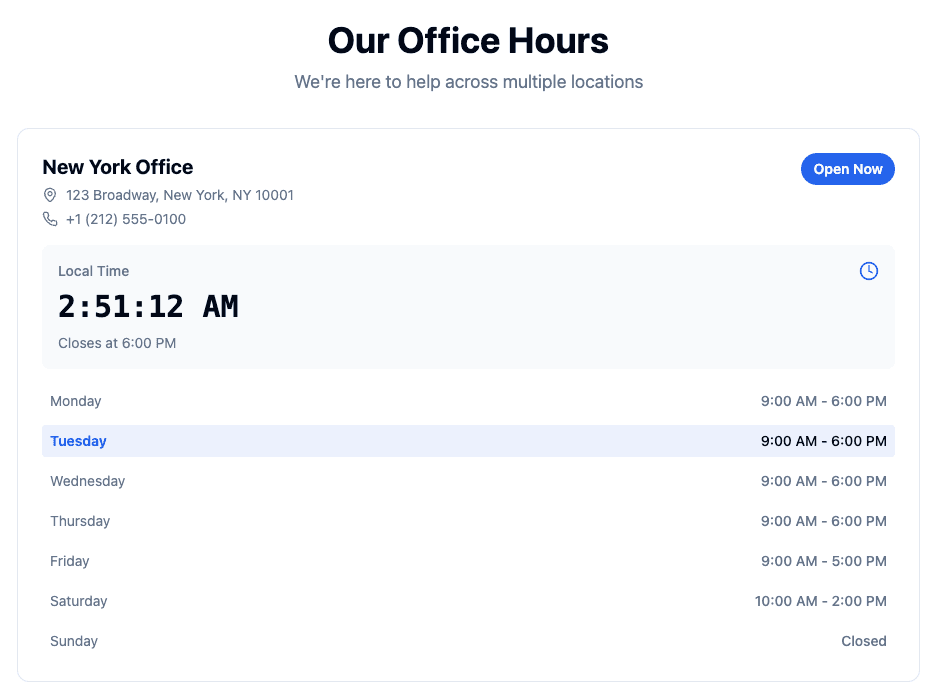Select the phone icon beside the phone number
The height and width of the screenshot is (693, 936).
tap(50, 219)
